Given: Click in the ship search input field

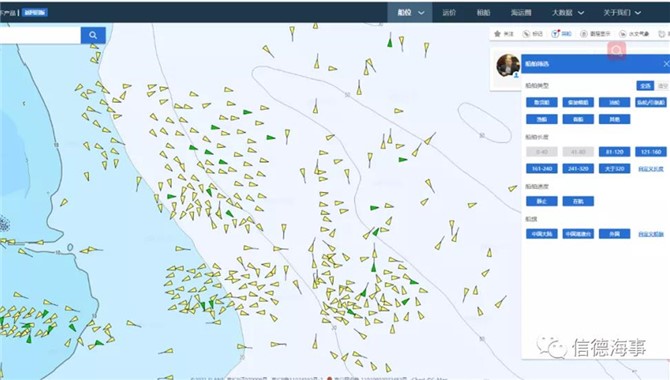Looking at the screenshot, I should click(x=40, y=35).
